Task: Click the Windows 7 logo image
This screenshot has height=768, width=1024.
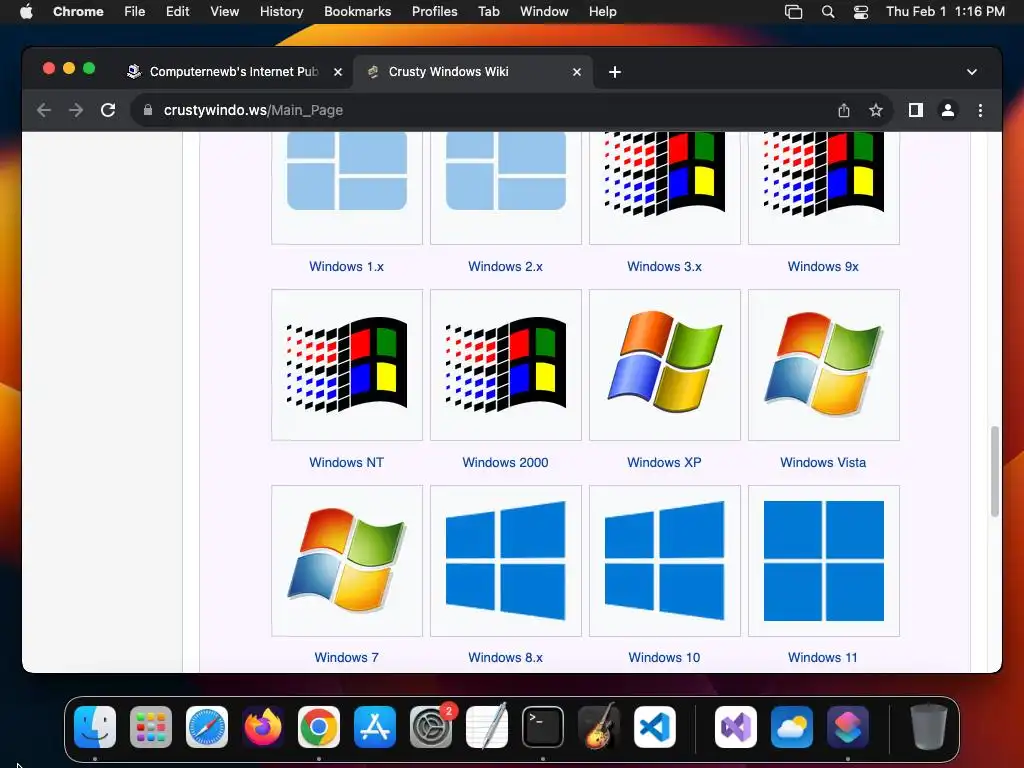Action: 347,561
